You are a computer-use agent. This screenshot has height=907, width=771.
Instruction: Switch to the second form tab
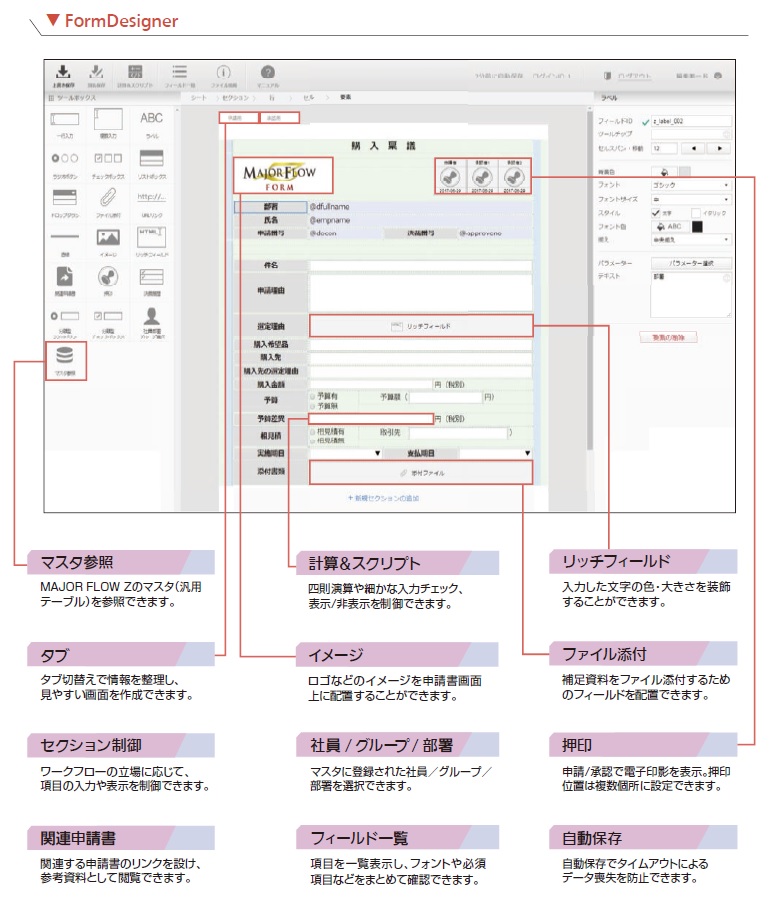(x=273, y=119)
